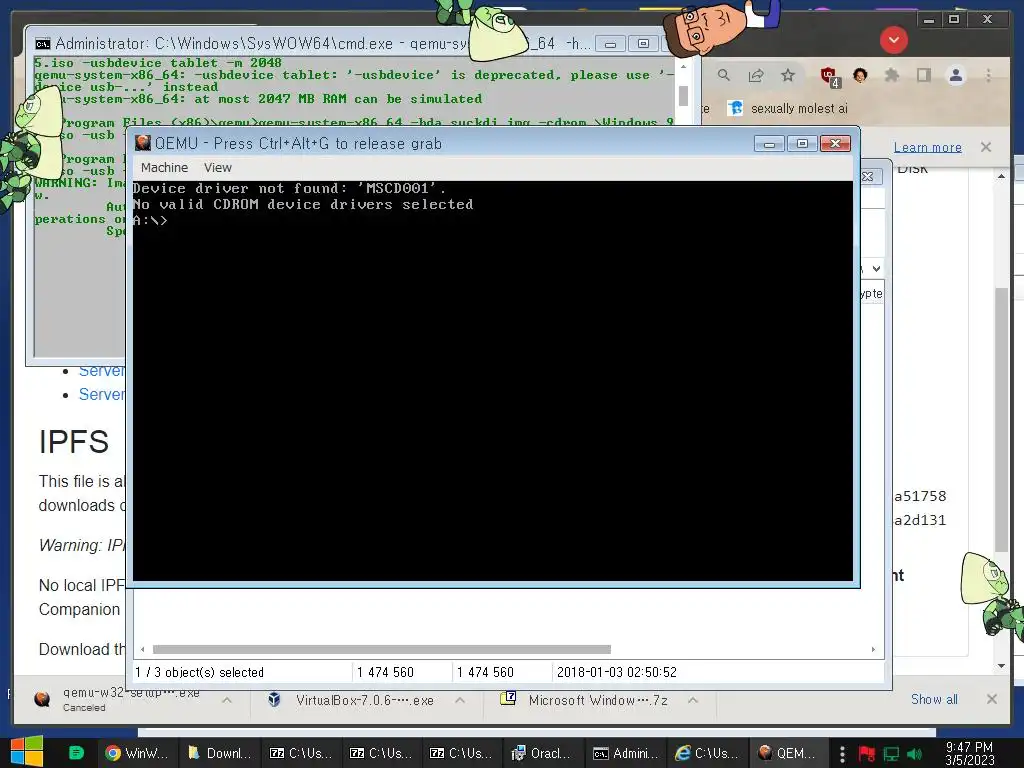Click the VirtualBox-7.0.6 download item

[364, 700]
